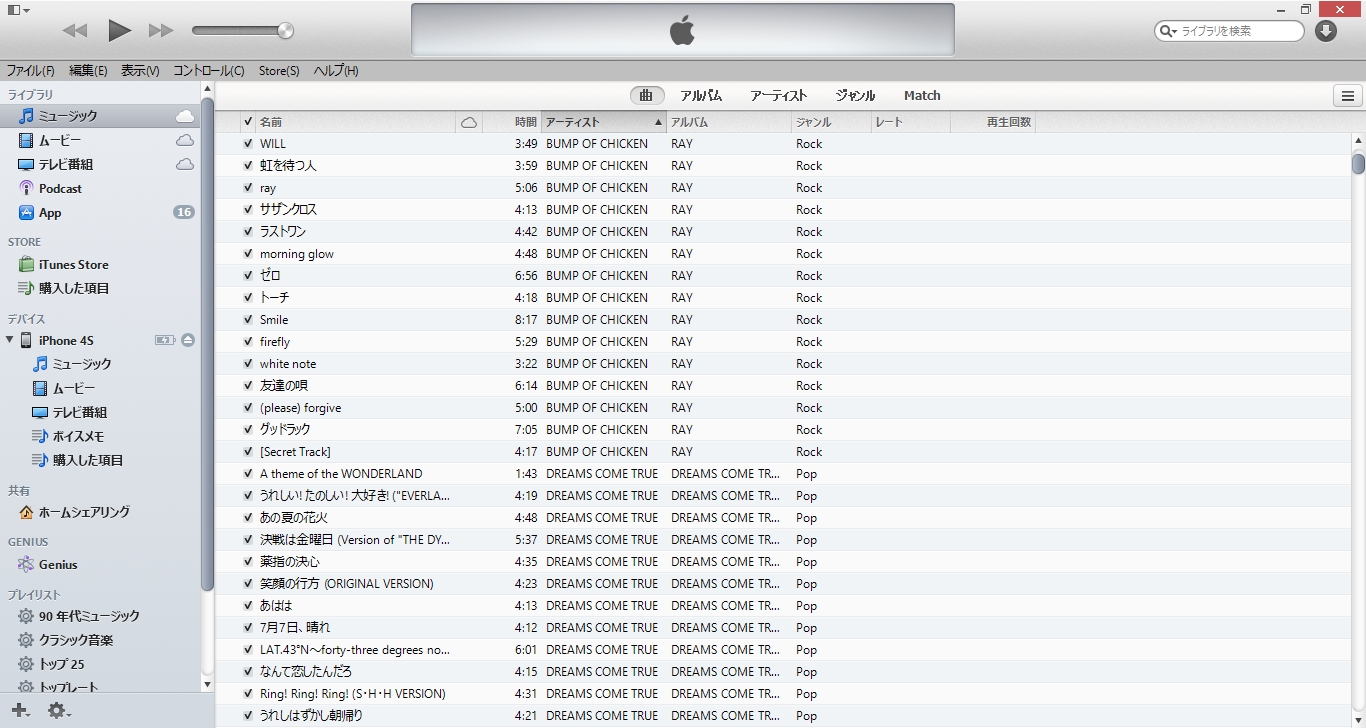Uncheck the あの夏の花火 checkbox
Screen dimensions: 1366x728
[x=248, y=518]
